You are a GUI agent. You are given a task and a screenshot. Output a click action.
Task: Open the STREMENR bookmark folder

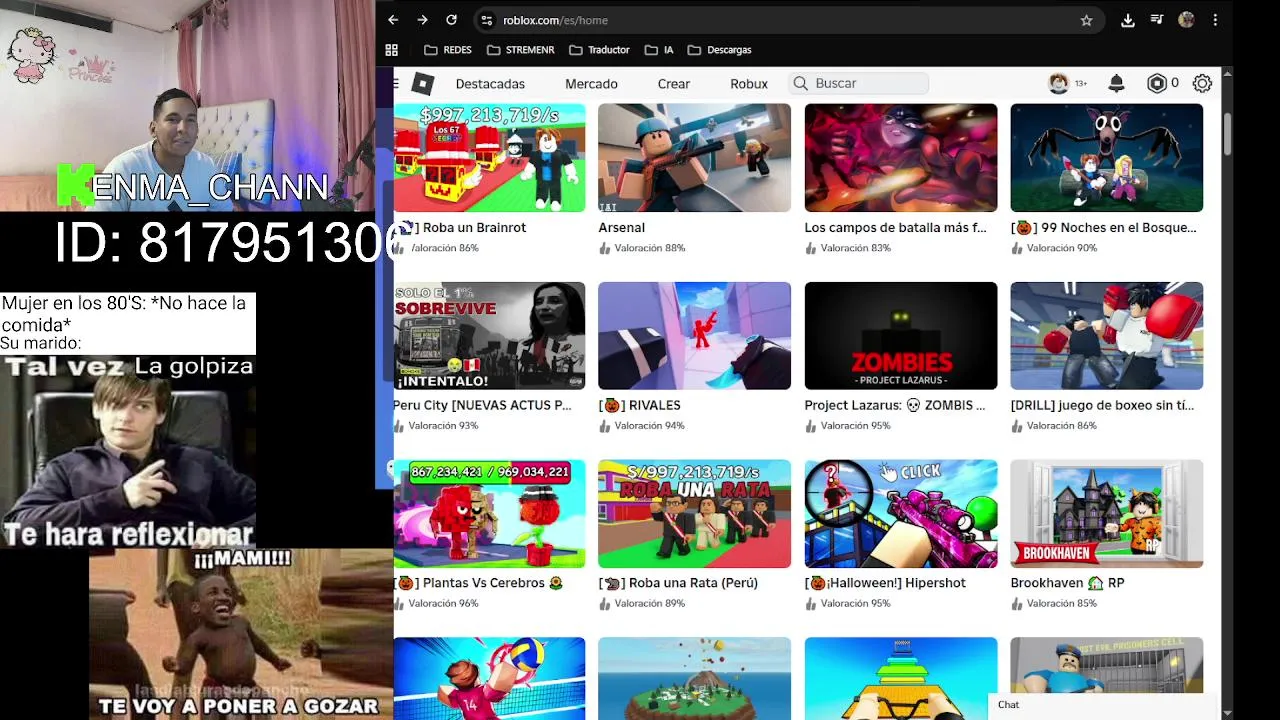click(x=520, y=50)
